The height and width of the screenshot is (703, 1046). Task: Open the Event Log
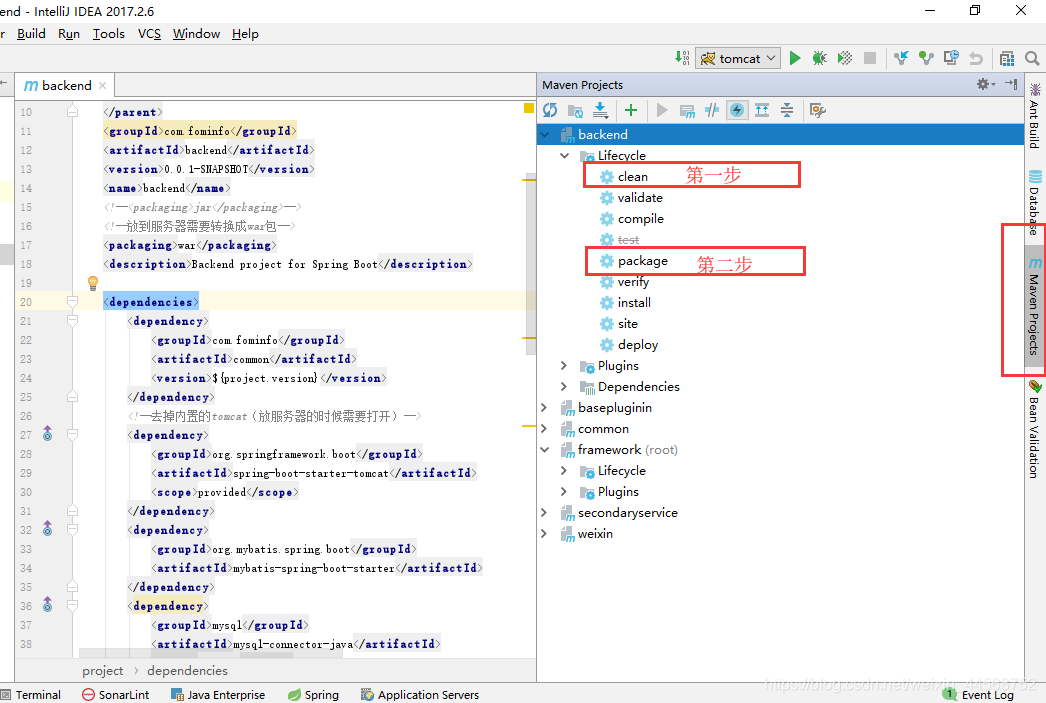979,694
